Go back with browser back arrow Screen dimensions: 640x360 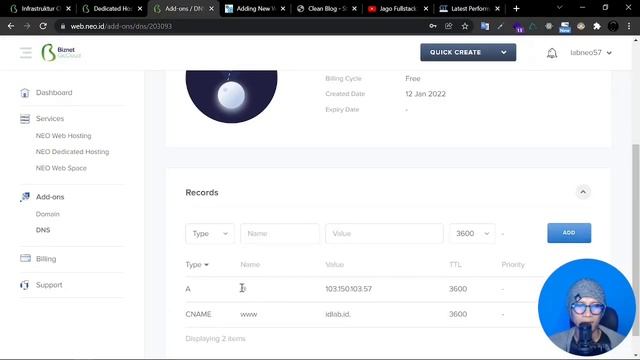[x=11, y=26]
